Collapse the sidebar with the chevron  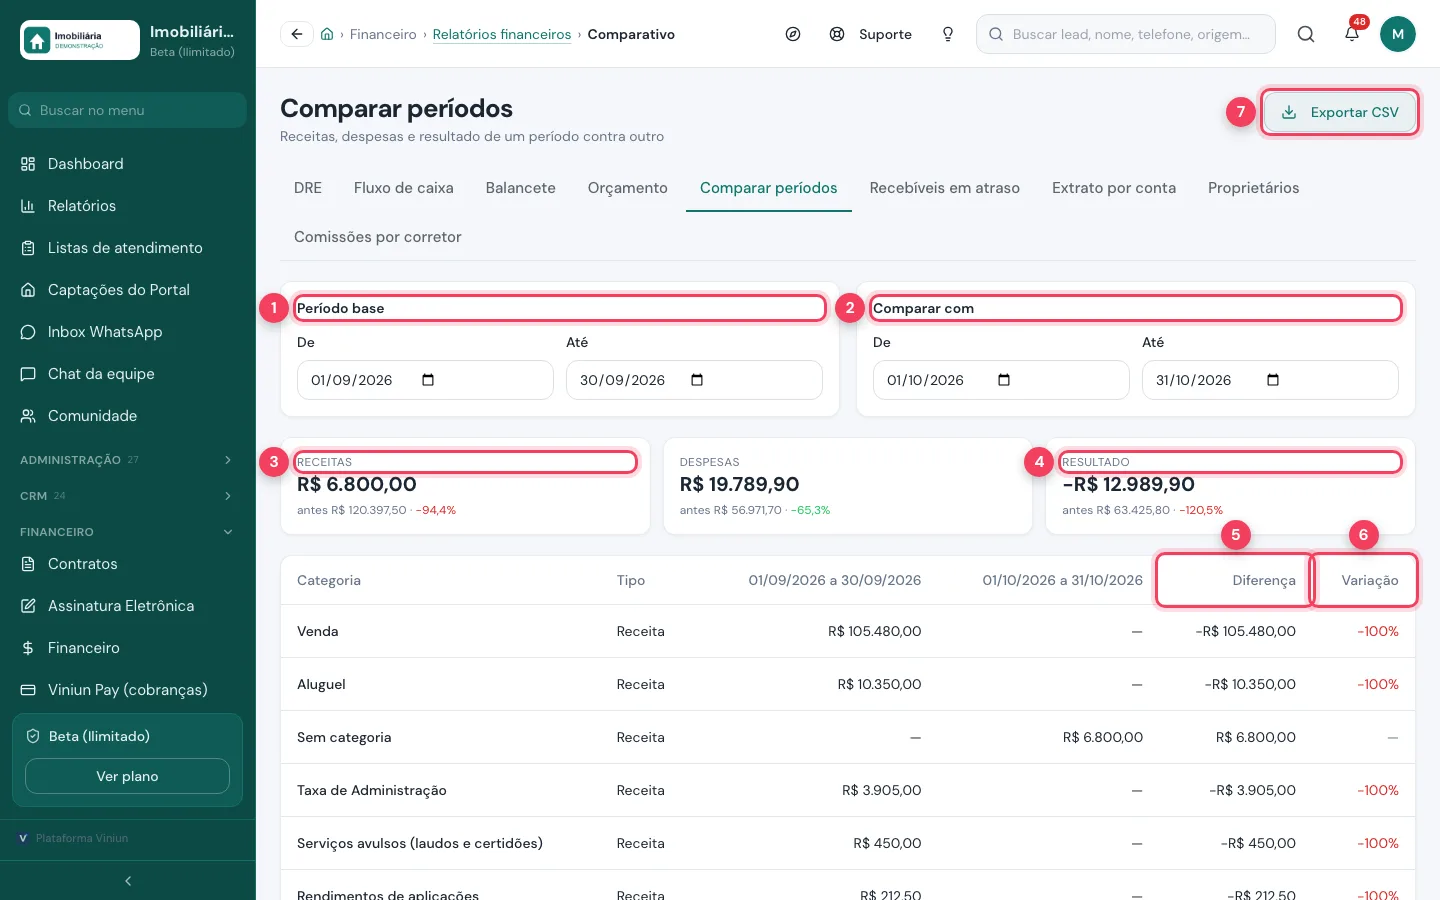point(128,881)
